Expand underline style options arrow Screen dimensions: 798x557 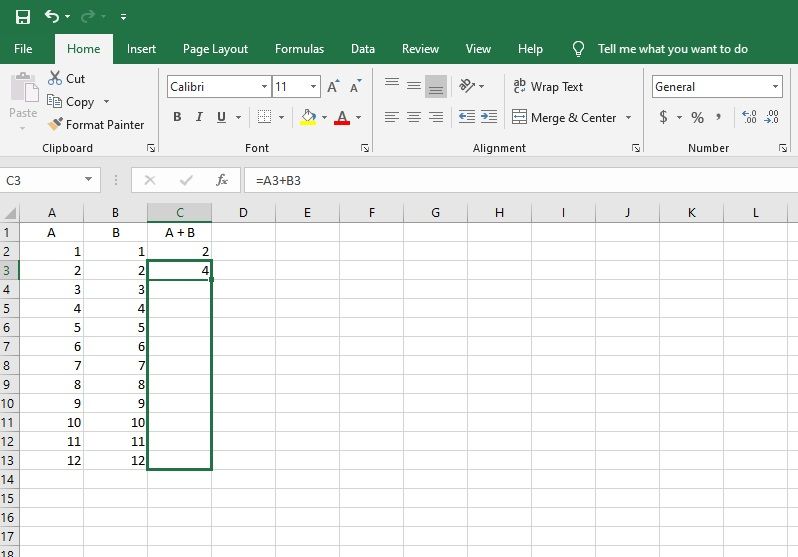click(x=238, y=118)
